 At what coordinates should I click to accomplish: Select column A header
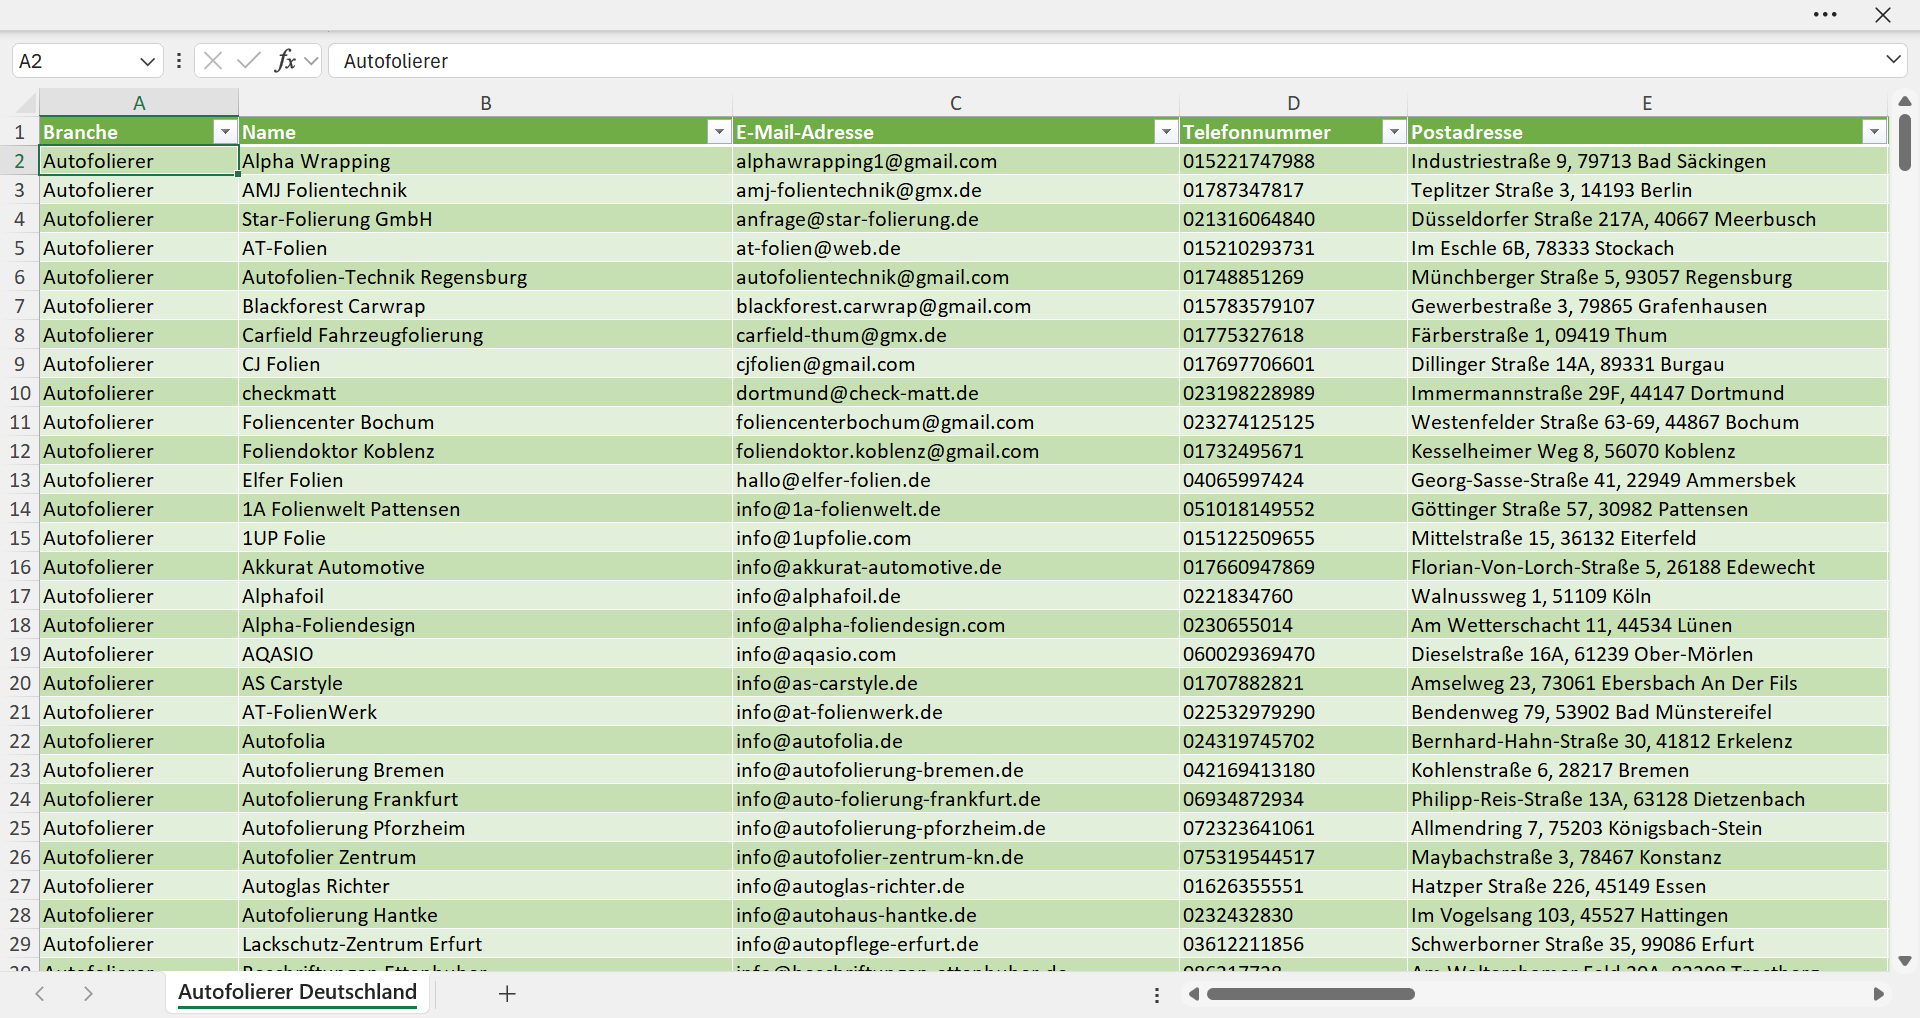pyautogui.click(x=139, y=103)
